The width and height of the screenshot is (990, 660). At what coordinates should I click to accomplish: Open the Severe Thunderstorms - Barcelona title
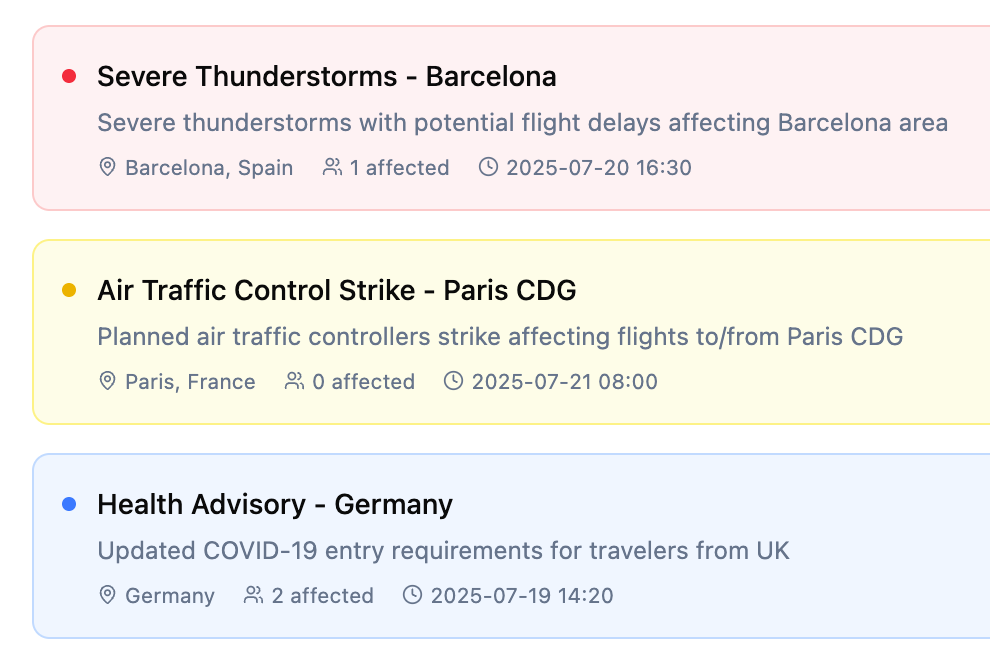coord(326,76)
